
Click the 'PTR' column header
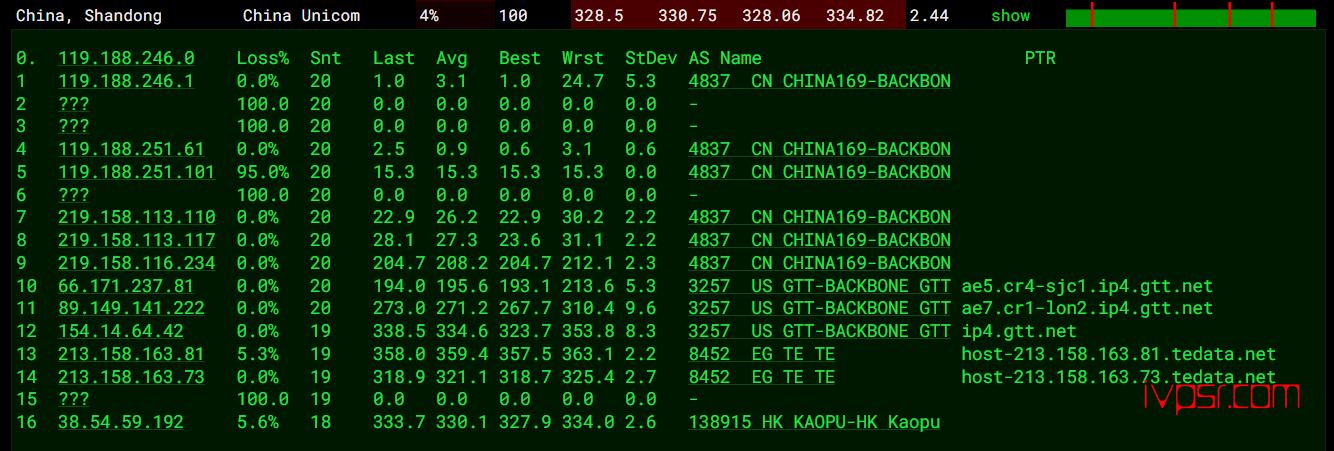coord(1040,58)
